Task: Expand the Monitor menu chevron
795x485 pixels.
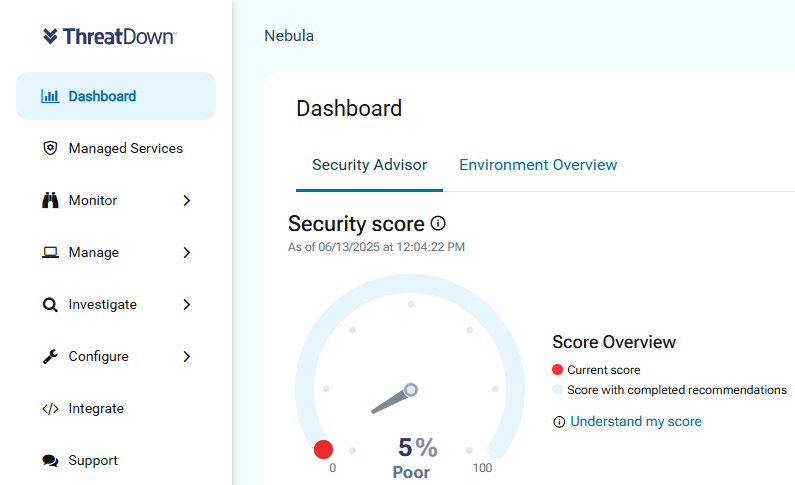Action: [x=187, y=201]
